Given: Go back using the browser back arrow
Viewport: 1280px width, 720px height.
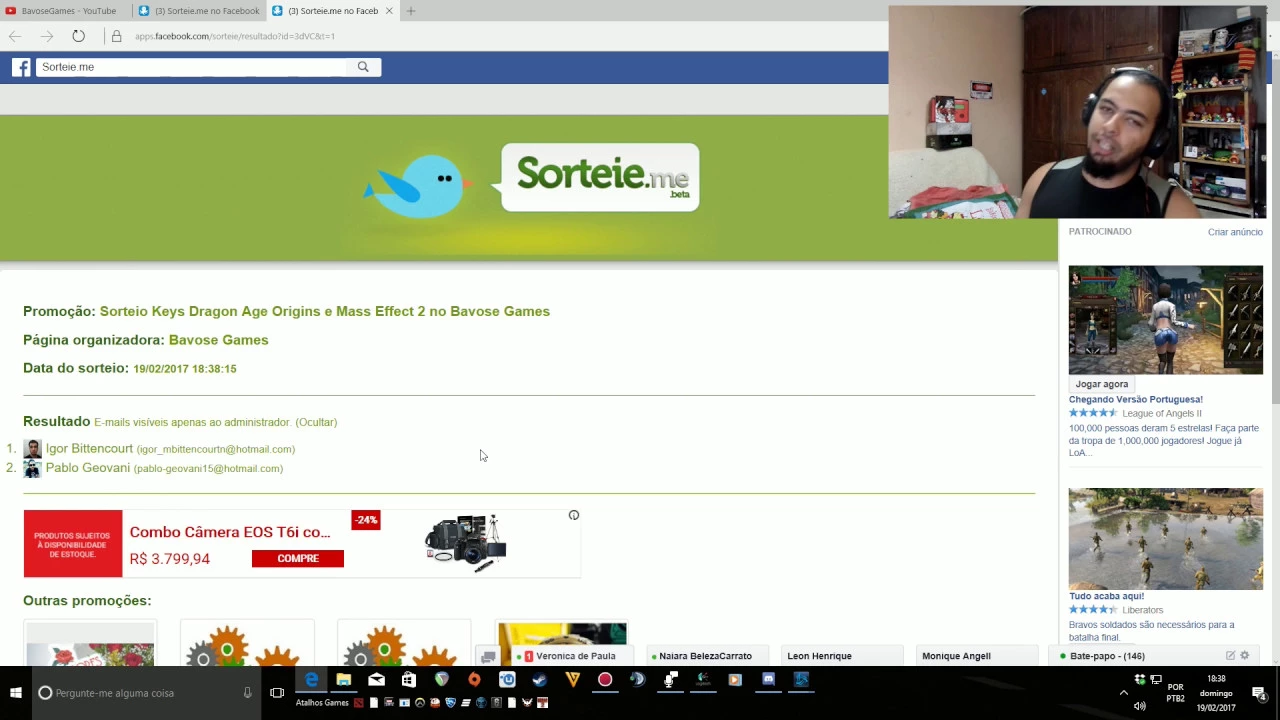Looking at the screenshot, I should (15, 36).
